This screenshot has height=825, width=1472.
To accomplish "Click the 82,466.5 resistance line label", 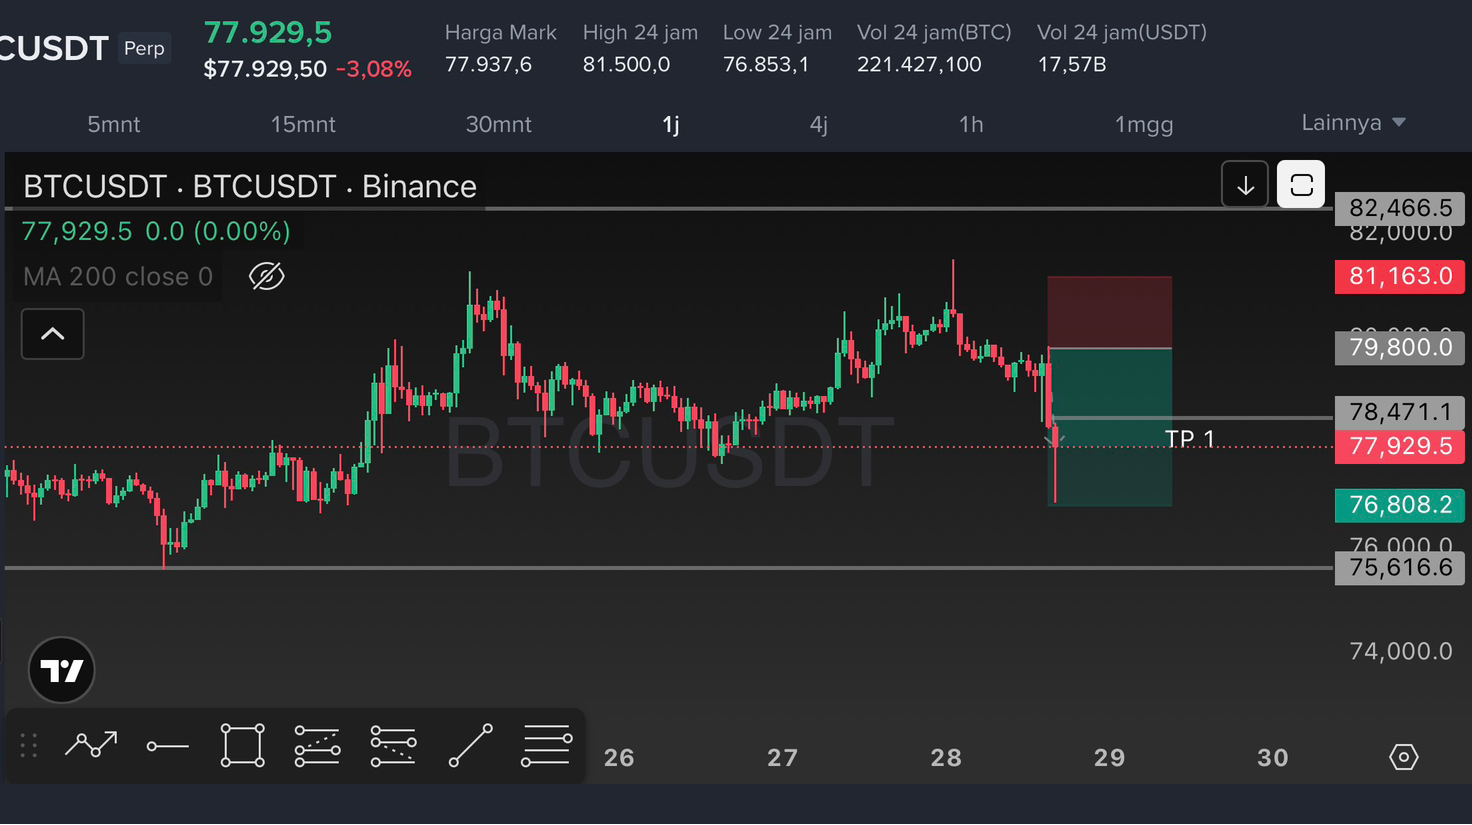I will (1400, 208).
